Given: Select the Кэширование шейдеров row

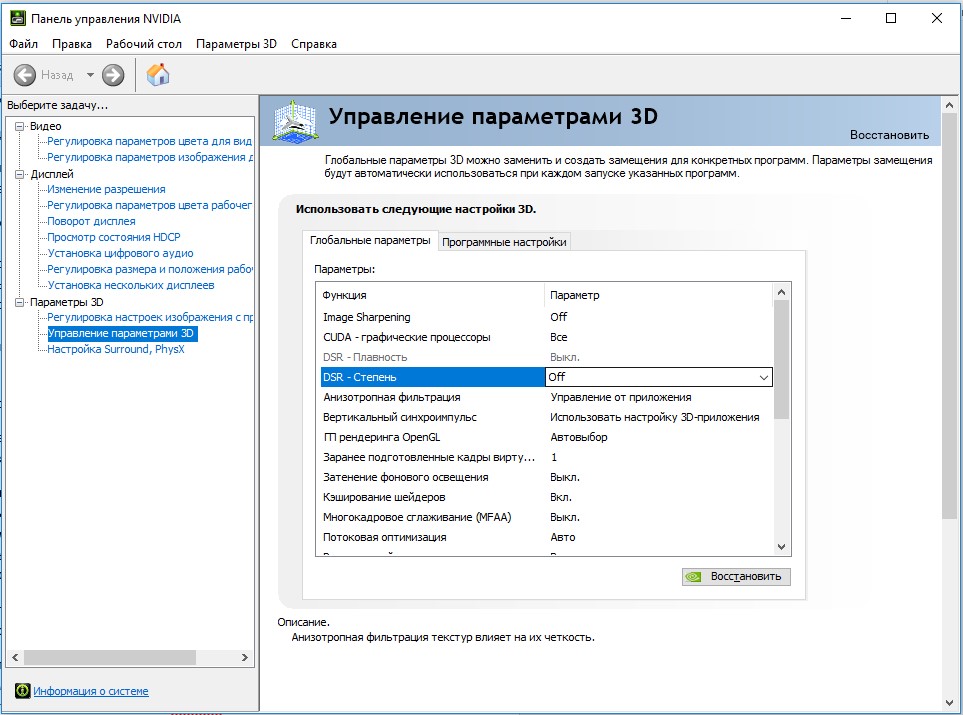Looking at the screenshot, I should point(546,497).
